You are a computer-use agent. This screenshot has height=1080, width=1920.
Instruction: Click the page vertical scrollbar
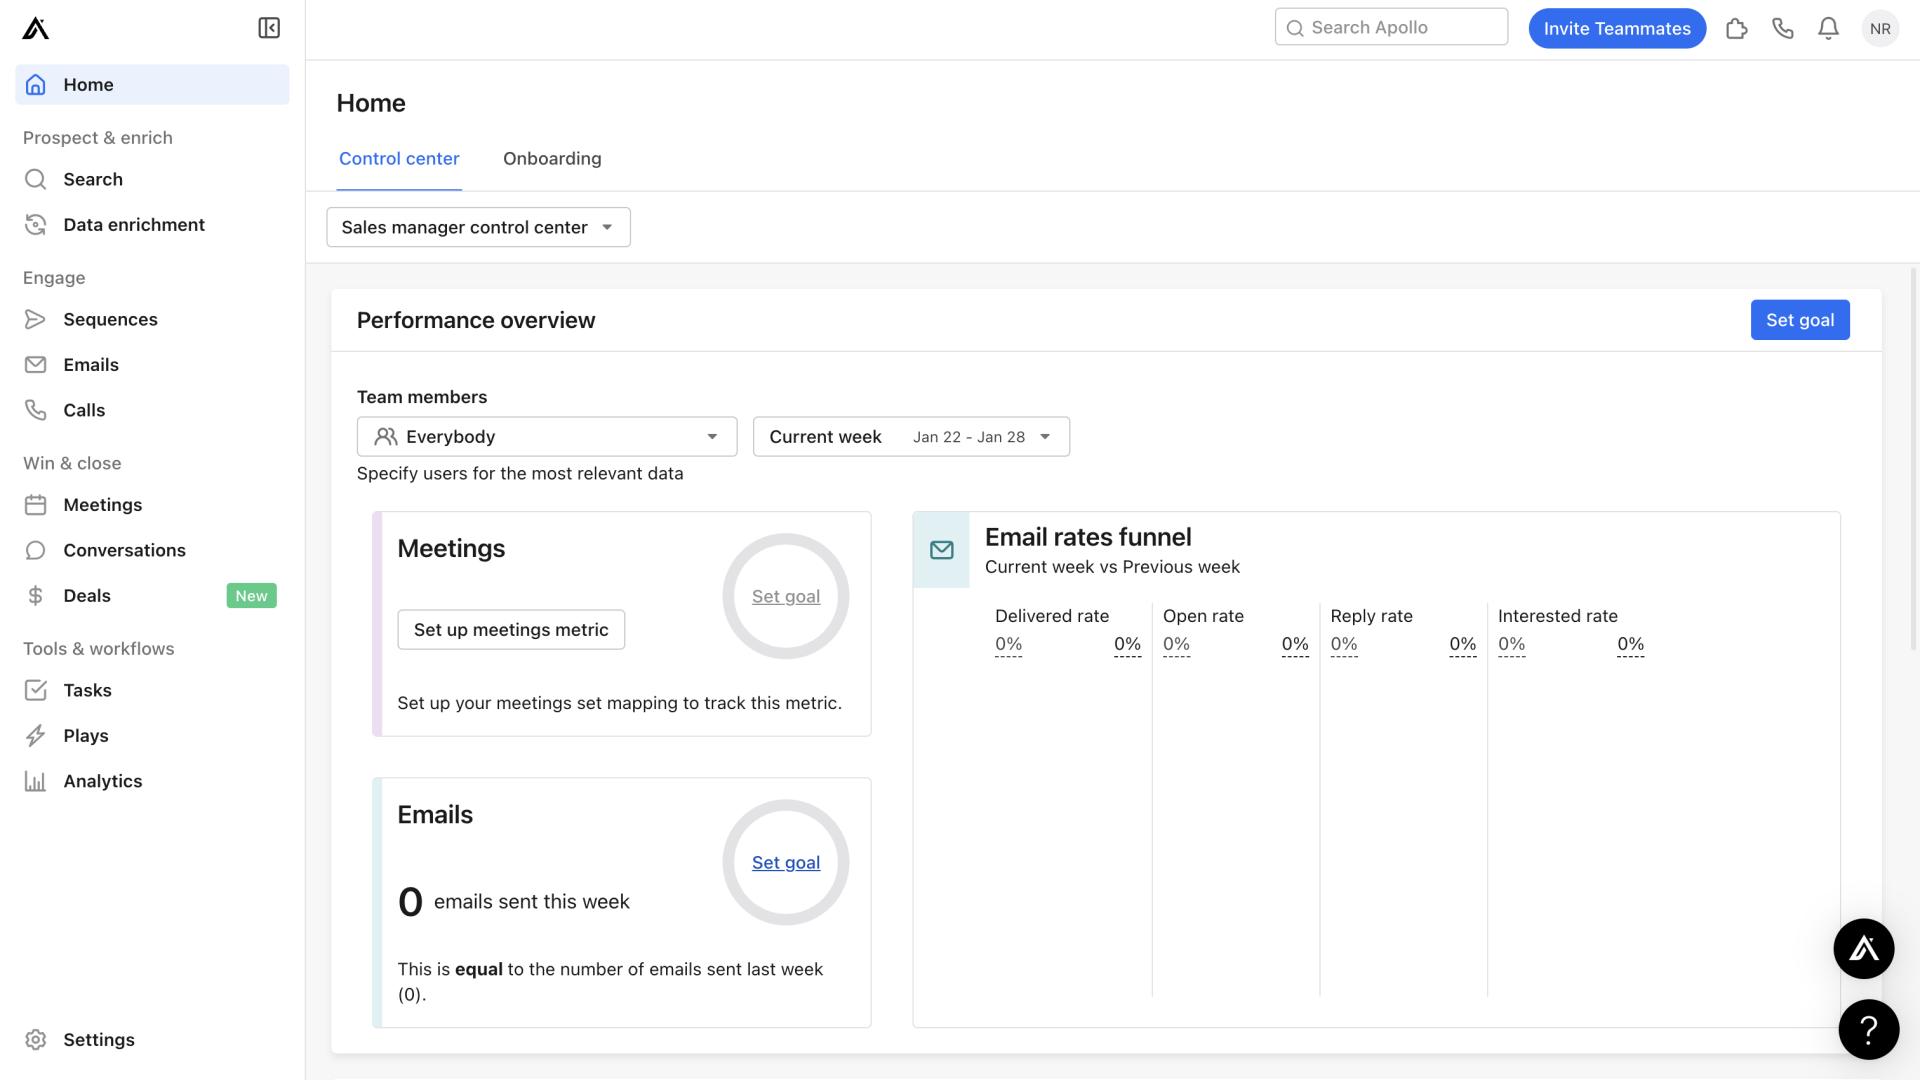pyautogui.click(x=1914, y=458)
